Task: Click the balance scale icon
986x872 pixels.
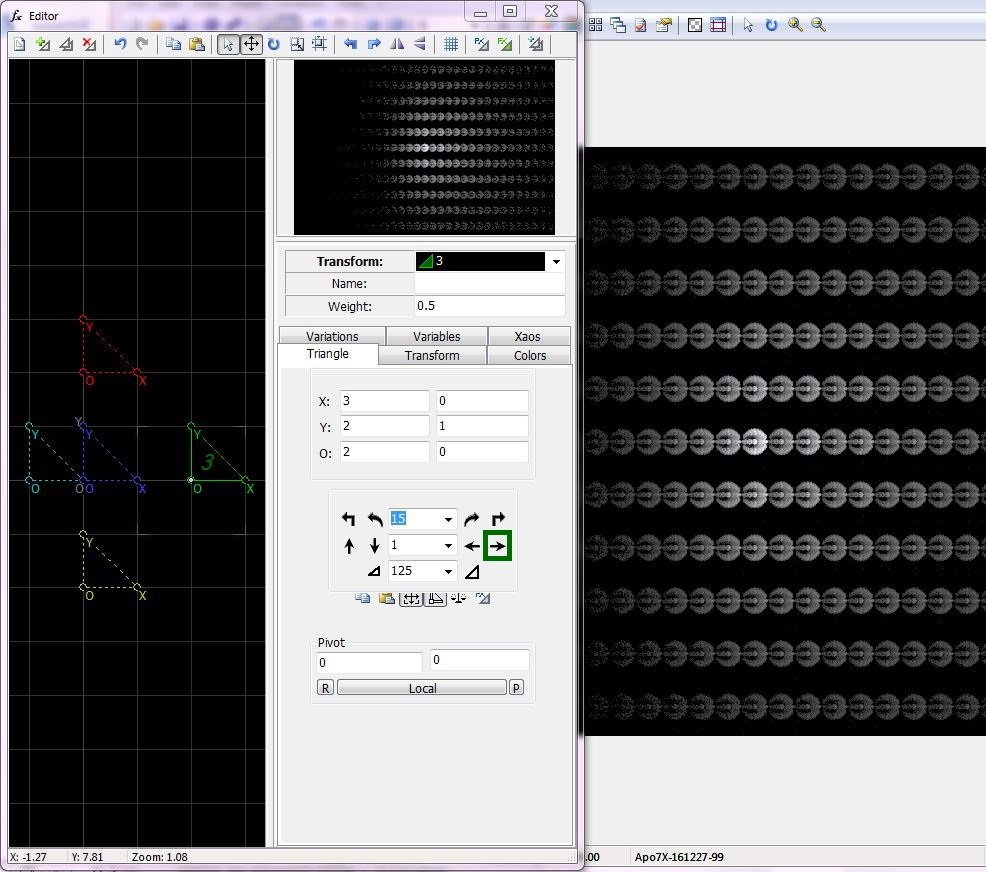Action: click(x=458, y=599)
